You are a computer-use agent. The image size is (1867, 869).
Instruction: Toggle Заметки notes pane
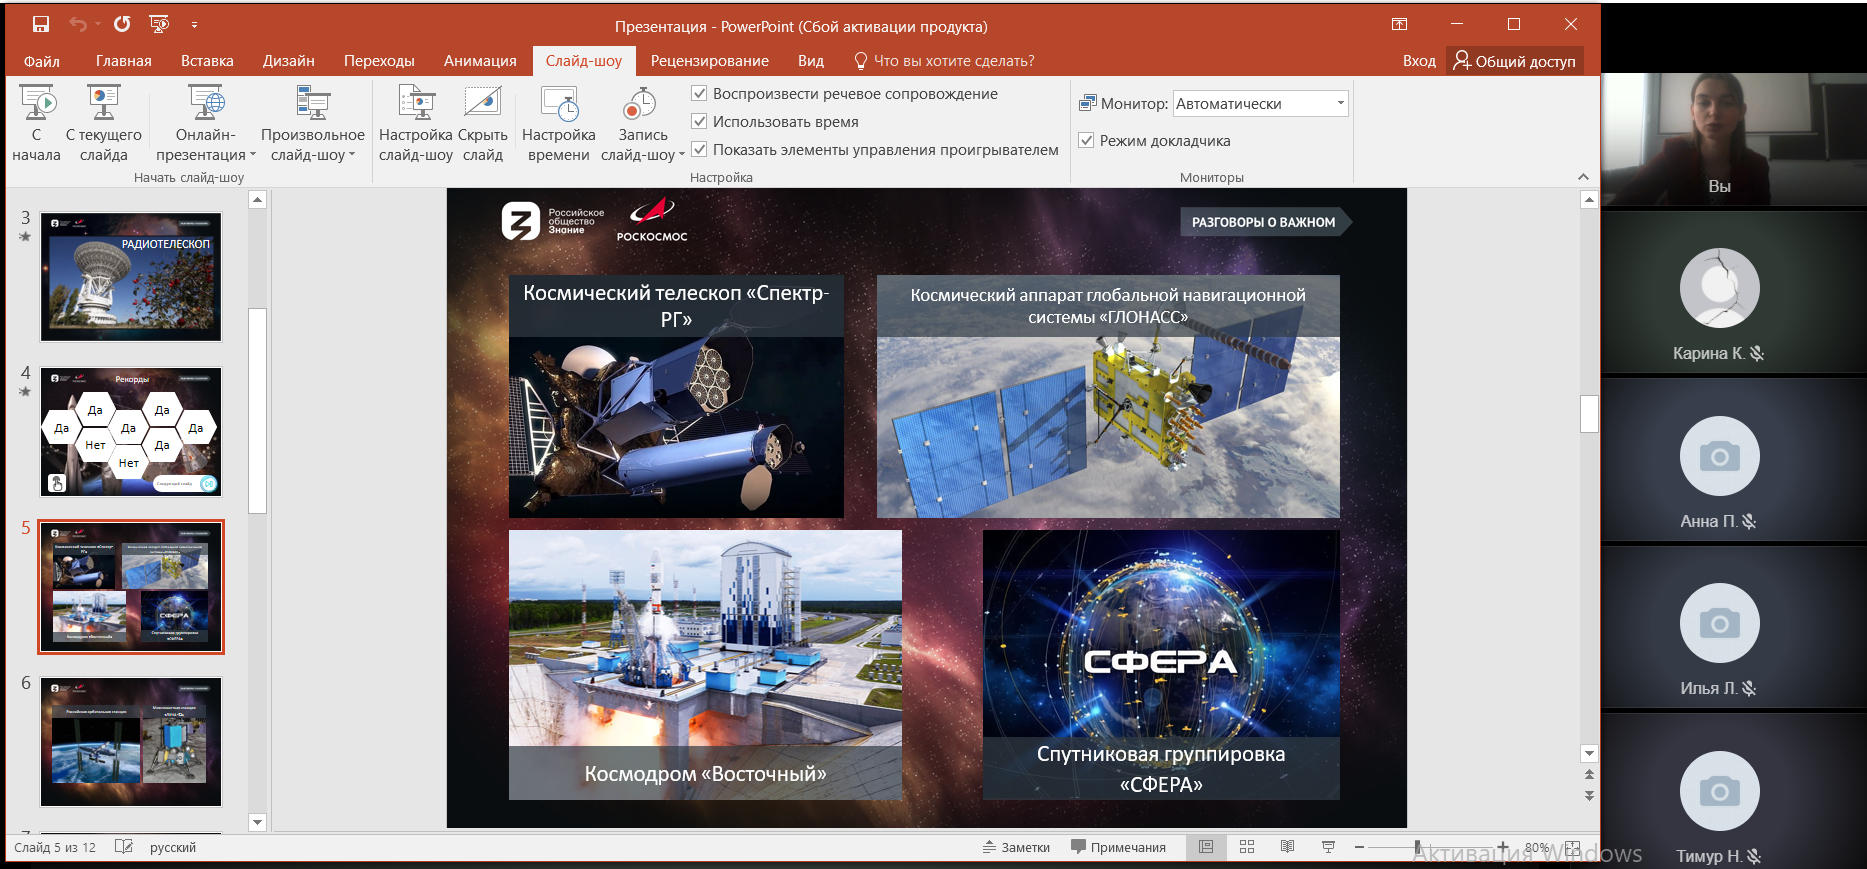pyautogui.click(x=1016, y=847)
